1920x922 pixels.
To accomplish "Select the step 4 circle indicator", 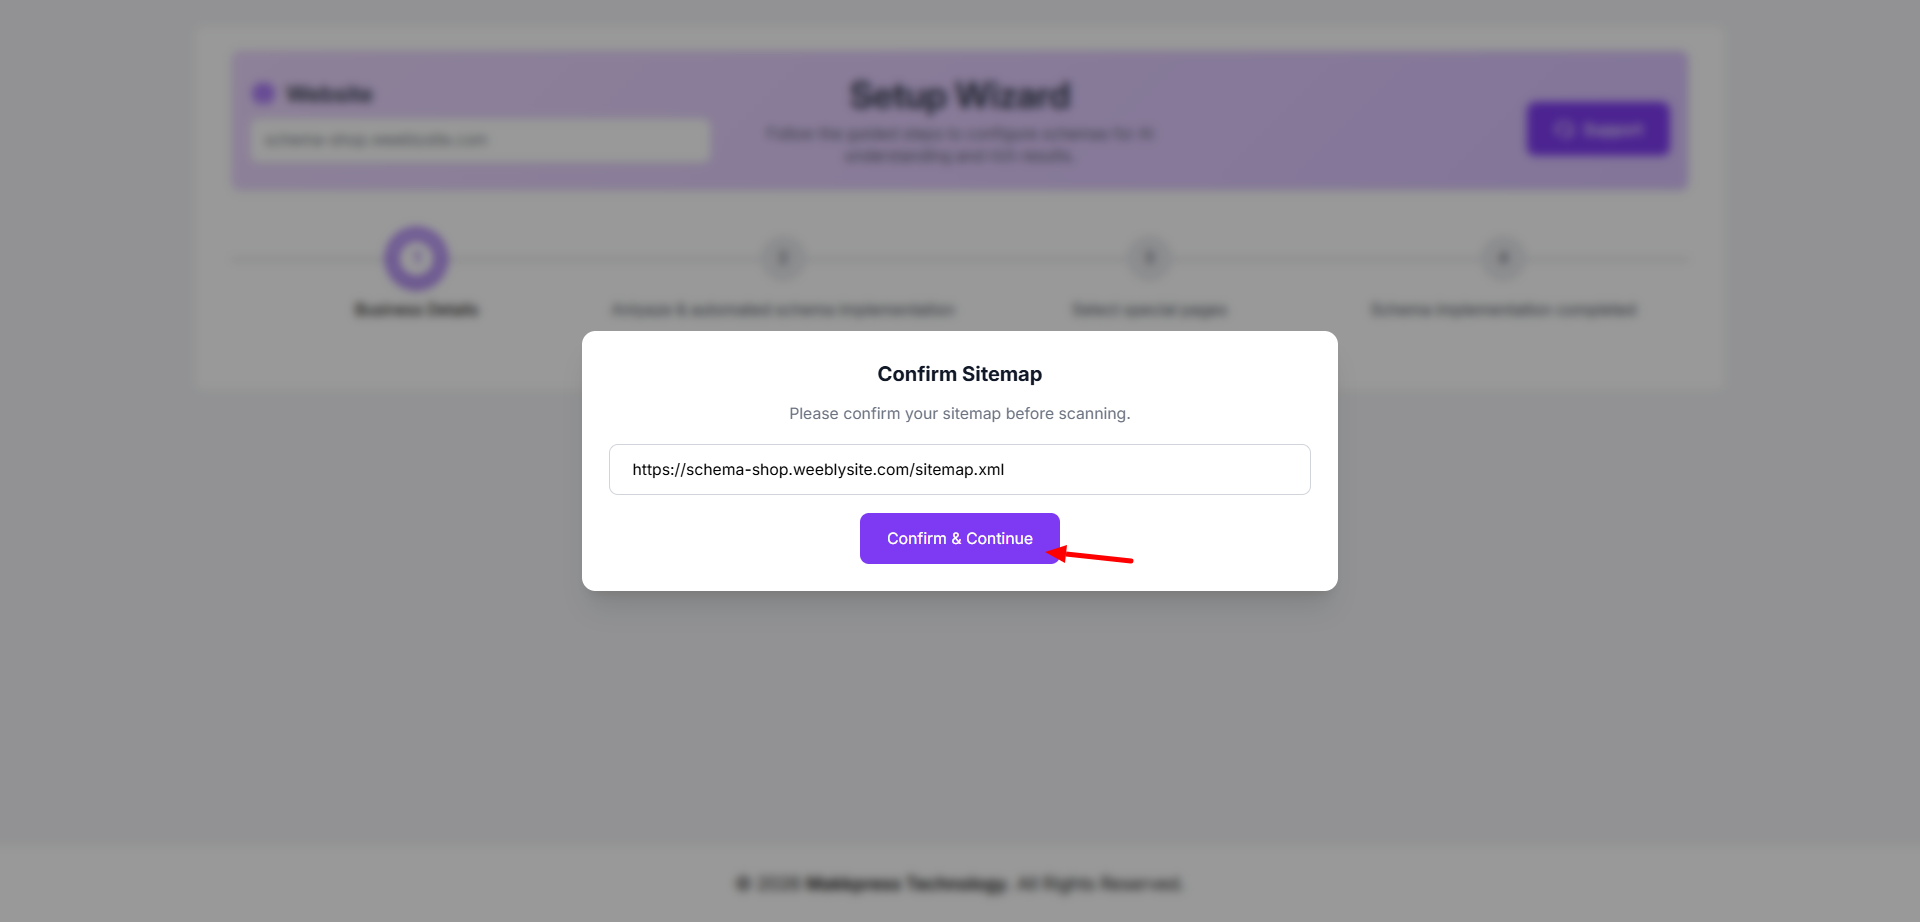I will click(x=1503, y=259).
